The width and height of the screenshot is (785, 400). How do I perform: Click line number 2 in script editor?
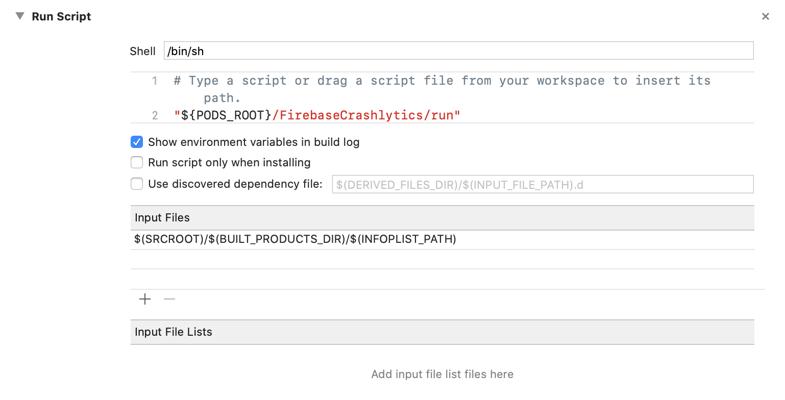point(155,115)
